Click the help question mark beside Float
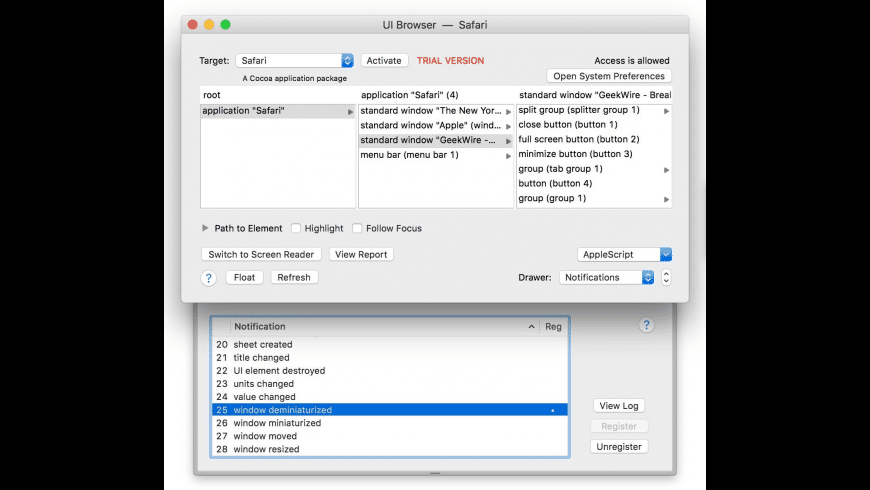Image resolution: width=870 pixels, height=490 pixels. [209, 278]
